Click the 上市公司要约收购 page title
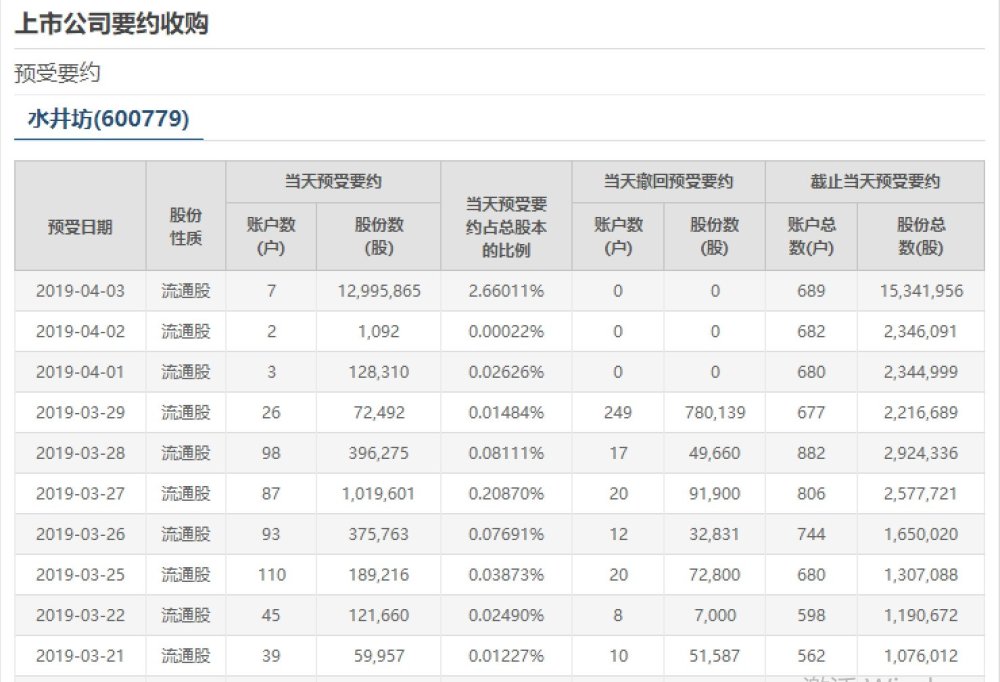 pos(112,24)
